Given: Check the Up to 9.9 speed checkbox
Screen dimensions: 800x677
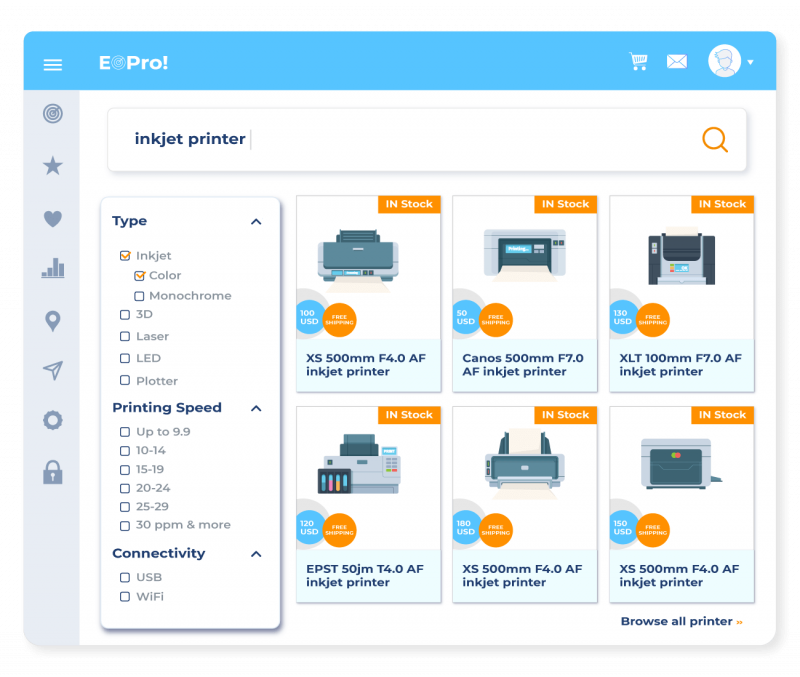Looking at the screenshot, I should coord(124,432).
